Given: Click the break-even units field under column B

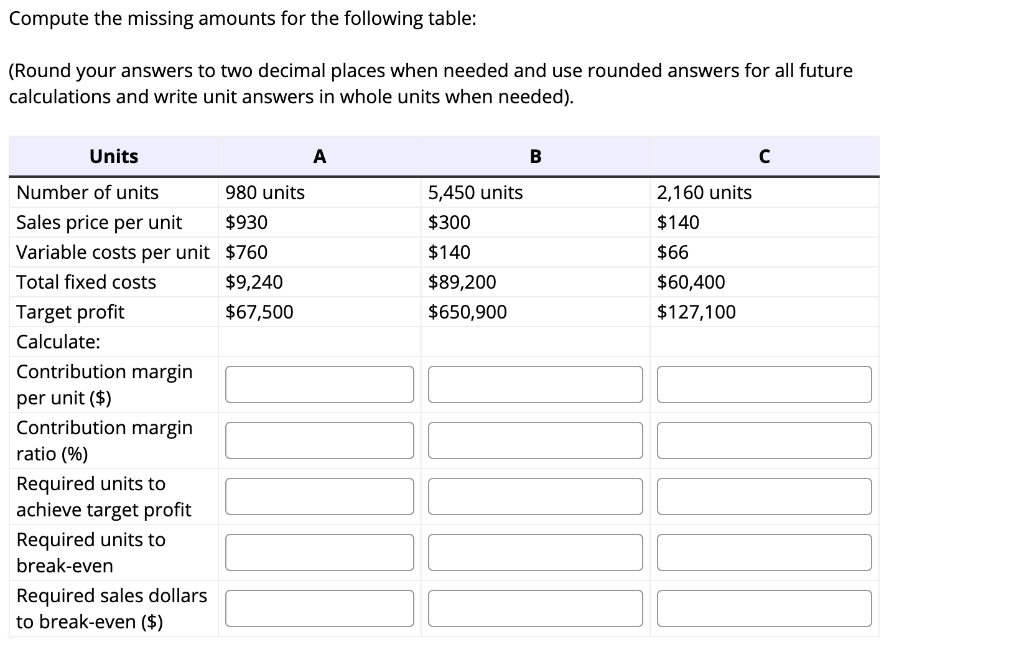Looking at the screenshot, I should 535,551.
